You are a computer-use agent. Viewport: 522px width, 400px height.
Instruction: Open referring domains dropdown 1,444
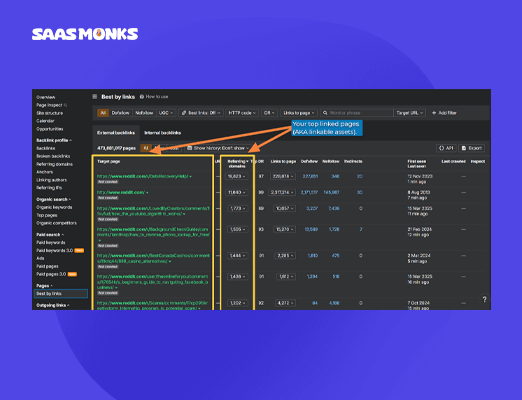point(237,256)
